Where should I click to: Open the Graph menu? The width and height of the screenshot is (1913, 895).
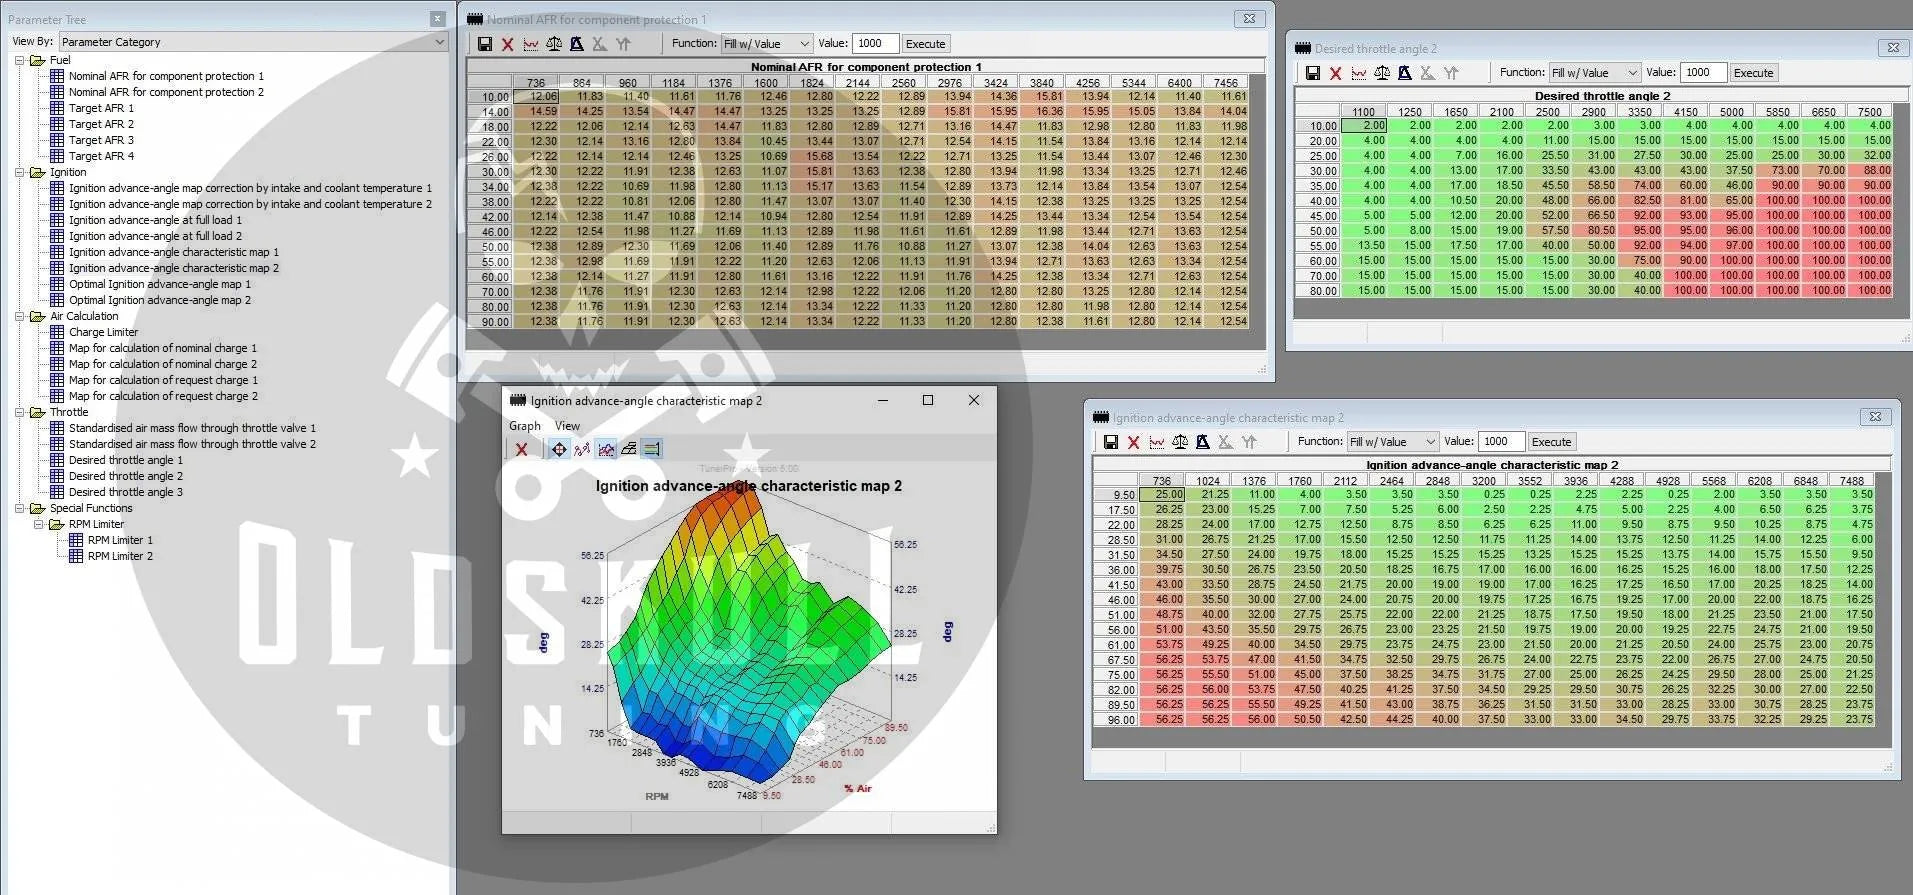tap(524, 426)
